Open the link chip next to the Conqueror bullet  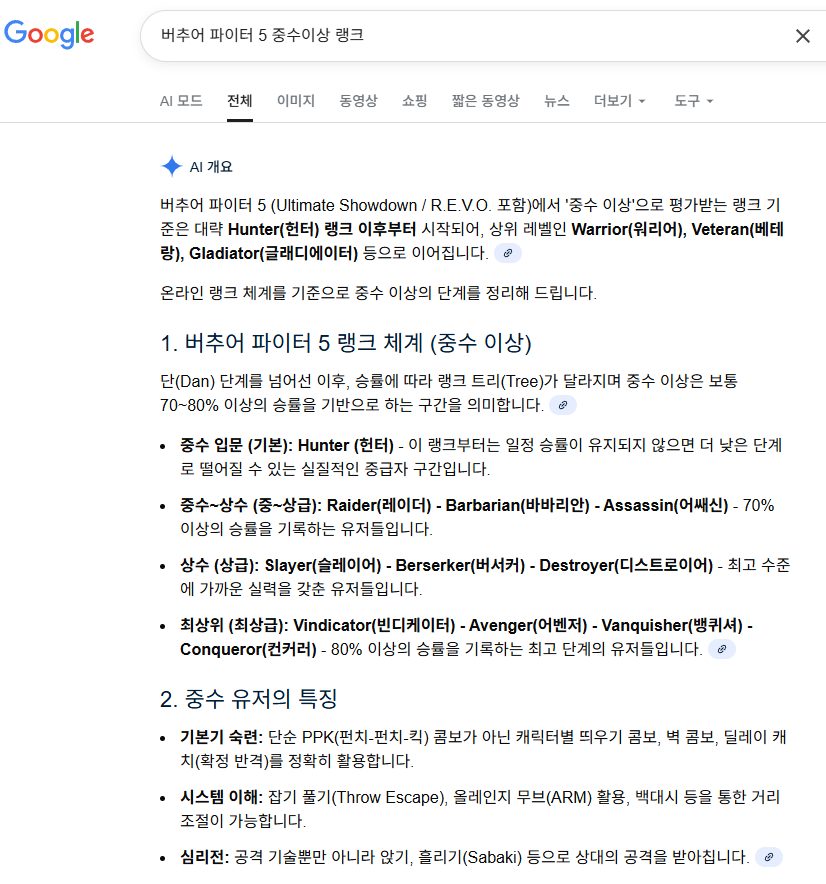pos(722,649)
